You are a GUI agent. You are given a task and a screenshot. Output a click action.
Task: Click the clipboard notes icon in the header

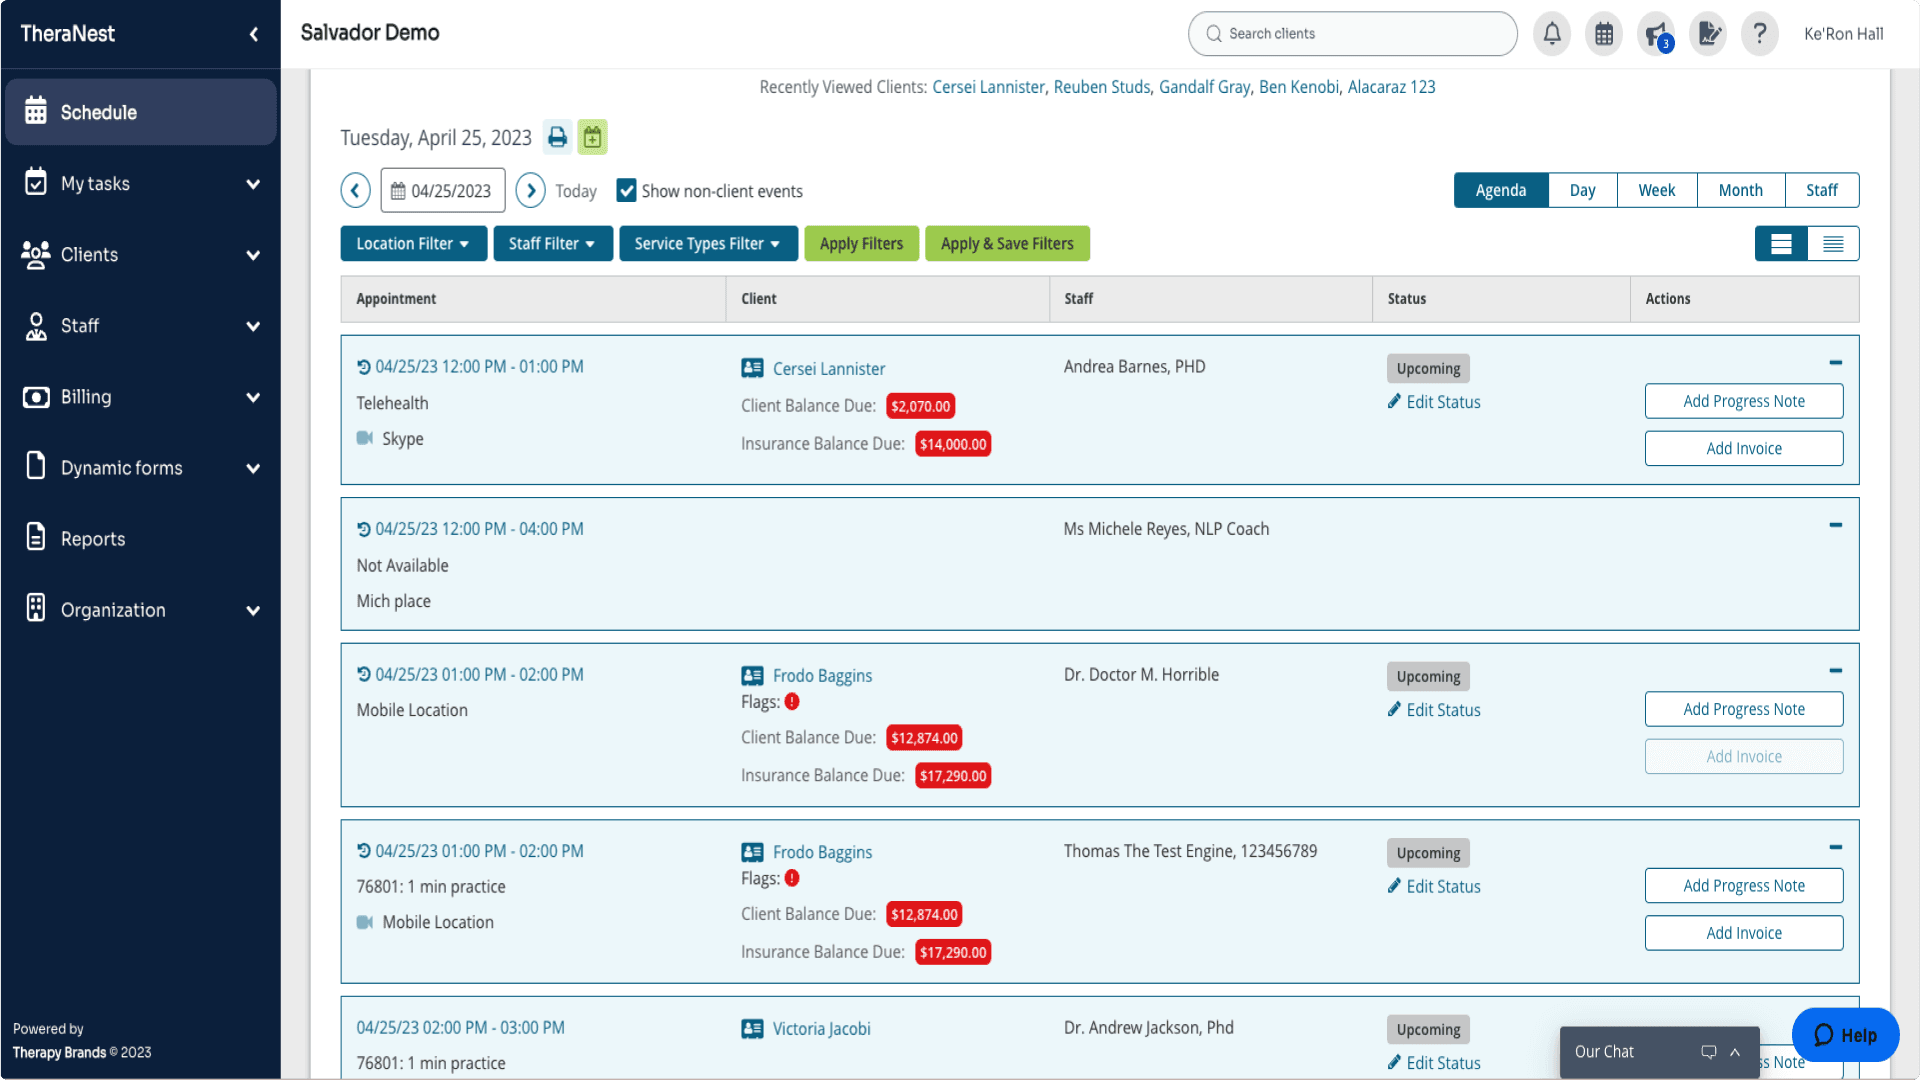click(x=1707, y=33)
